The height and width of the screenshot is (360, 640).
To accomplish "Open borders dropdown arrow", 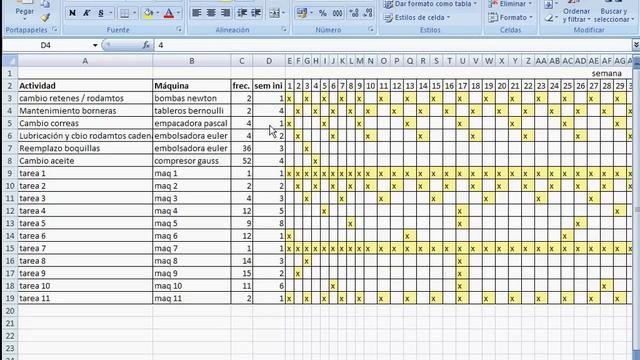I will 134,13.
